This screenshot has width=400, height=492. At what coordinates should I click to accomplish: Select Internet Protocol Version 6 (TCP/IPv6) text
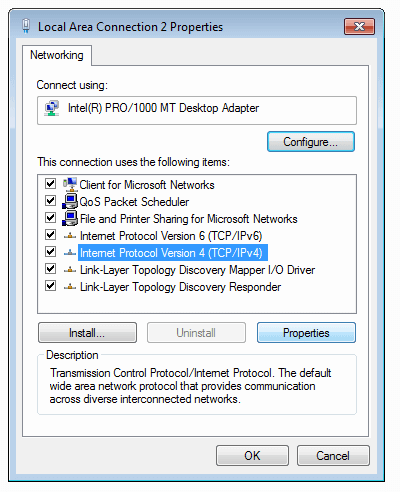pyautogui.click(x=171, y=236)
